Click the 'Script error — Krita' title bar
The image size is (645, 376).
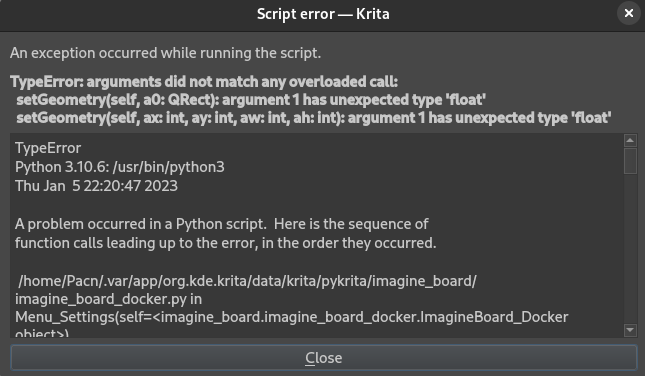pyautogui.click(x=323, y=14)
